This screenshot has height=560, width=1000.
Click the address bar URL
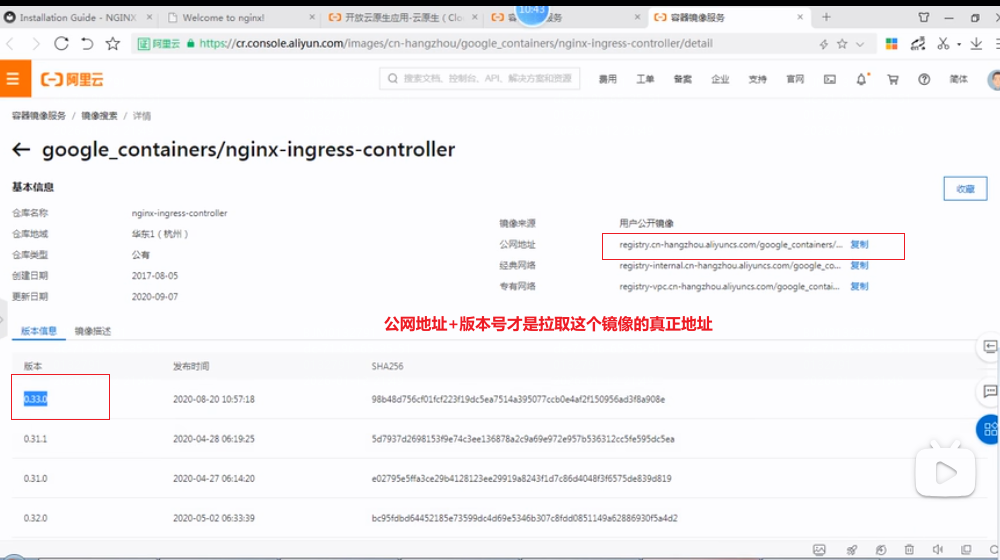point(456,43)
